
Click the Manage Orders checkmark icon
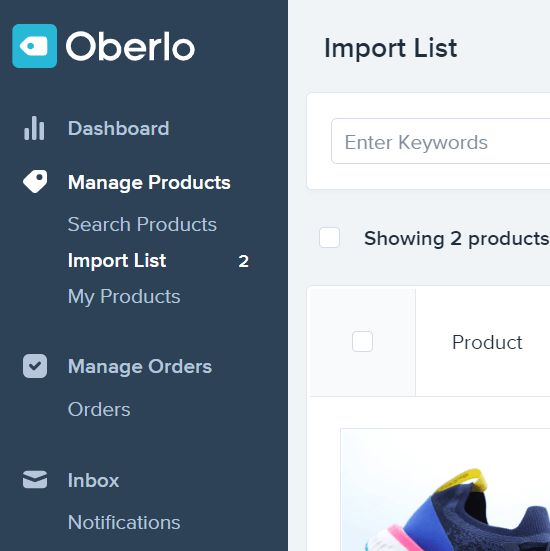[35, 366]
